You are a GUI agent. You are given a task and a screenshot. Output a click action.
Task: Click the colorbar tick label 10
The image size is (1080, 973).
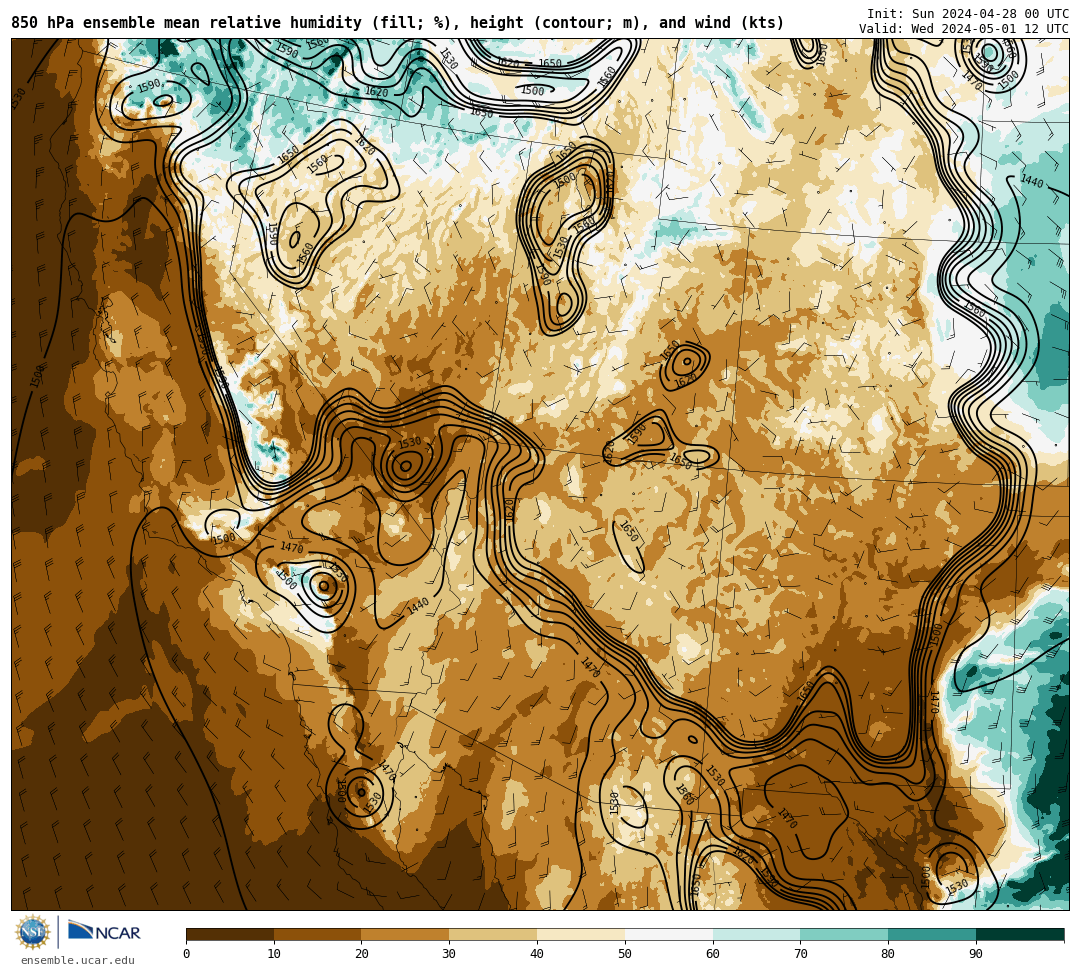pyautogui.click(x=274, y=954)
